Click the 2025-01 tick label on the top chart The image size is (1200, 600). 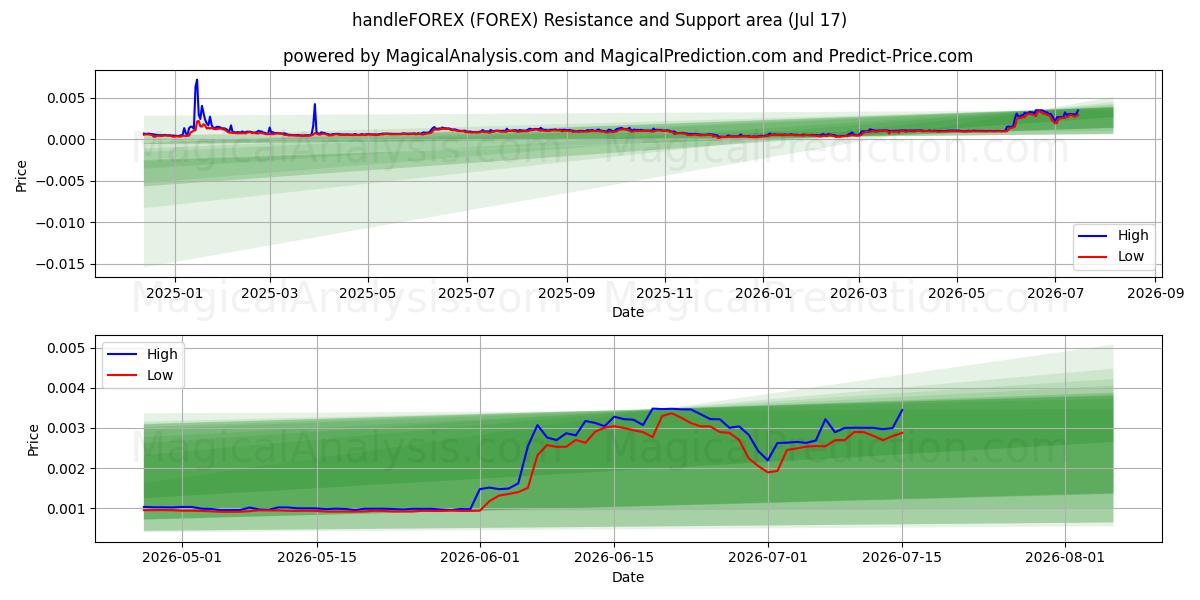pos(174,293)
